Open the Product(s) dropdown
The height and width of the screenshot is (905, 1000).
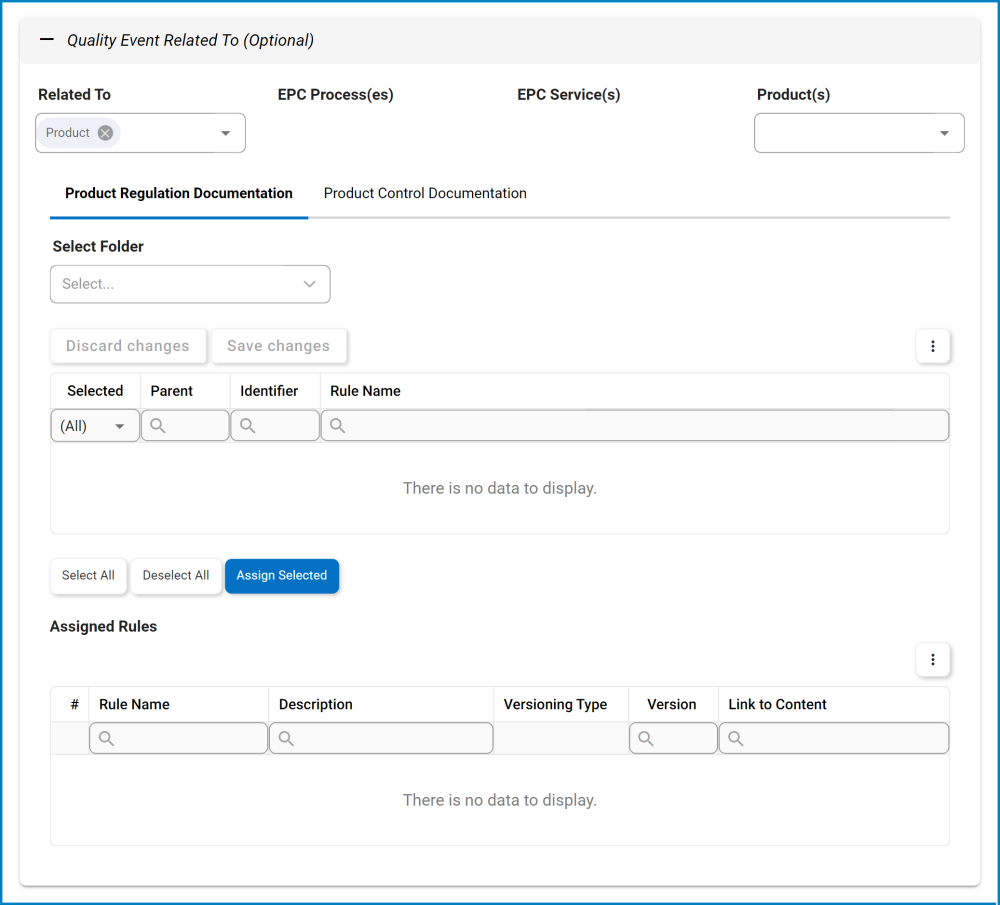(943, 132)
